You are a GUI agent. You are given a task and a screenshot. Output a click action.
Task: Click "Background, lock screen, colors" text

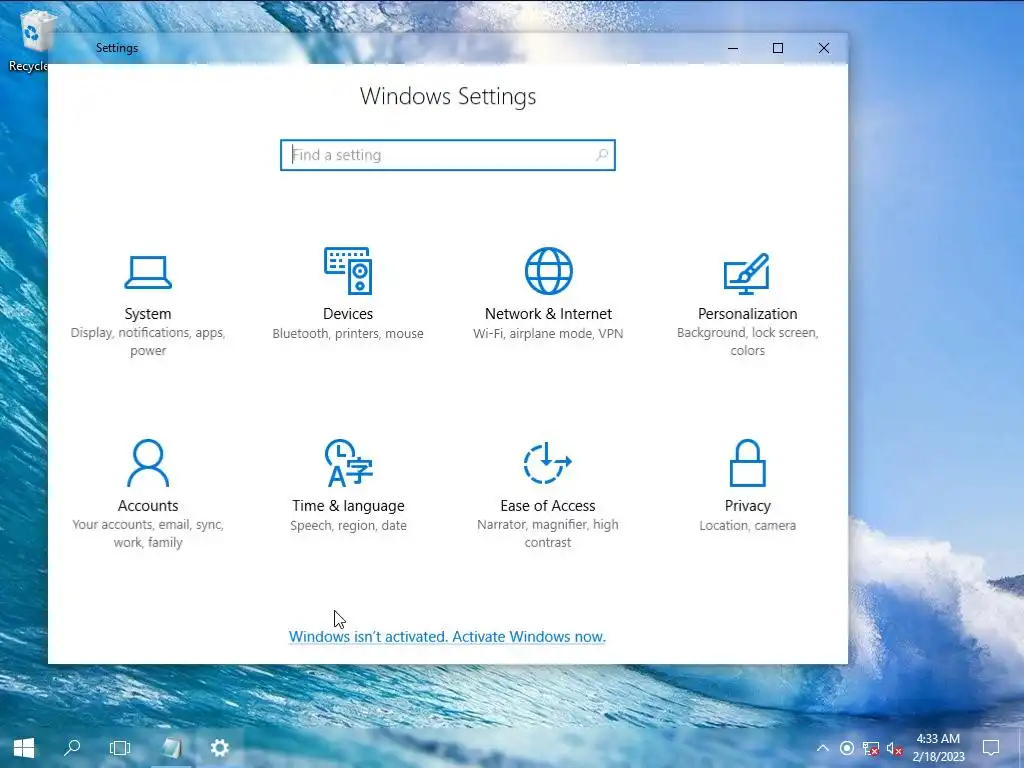click(747, 342)
